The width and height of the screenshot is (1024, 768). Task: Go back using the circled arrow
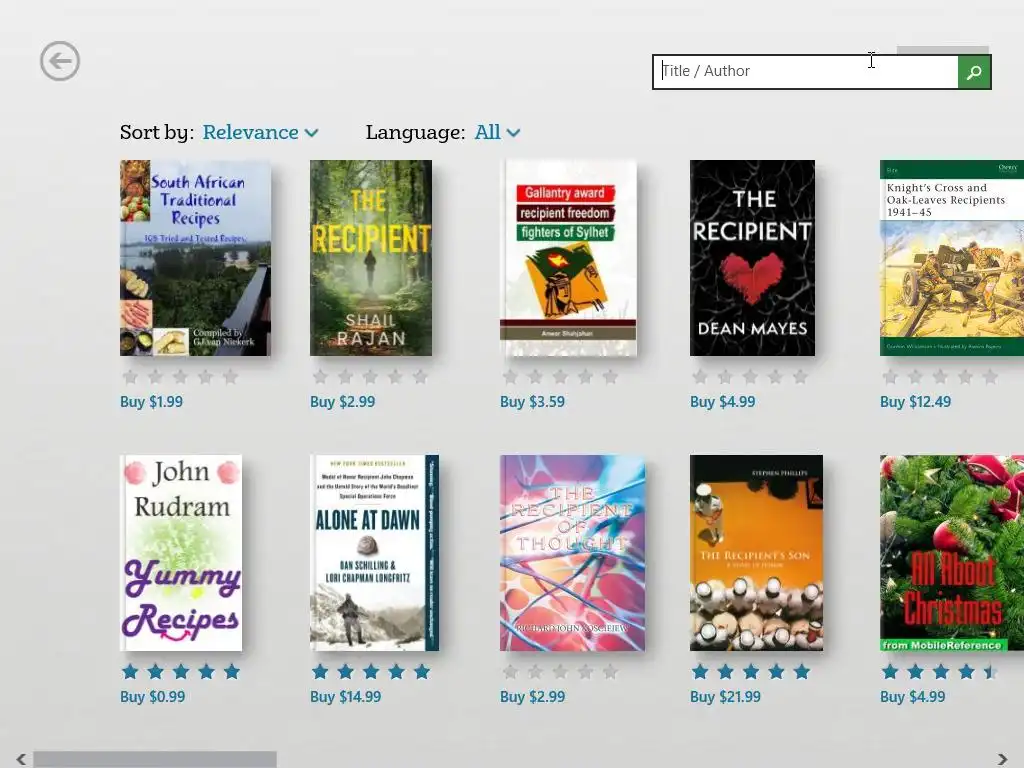[x=59, y=61]
